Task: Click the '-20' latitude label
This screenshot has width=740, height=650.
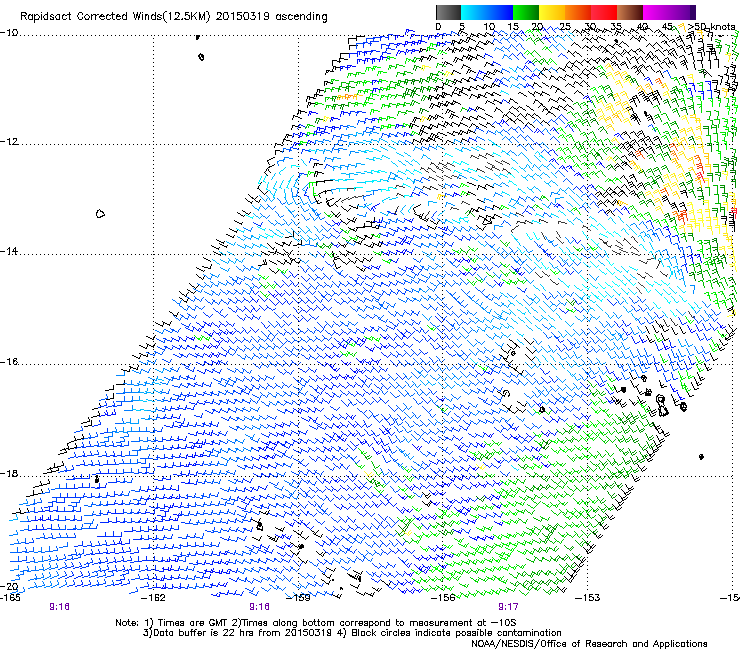Action: click(x=9, y=586)
